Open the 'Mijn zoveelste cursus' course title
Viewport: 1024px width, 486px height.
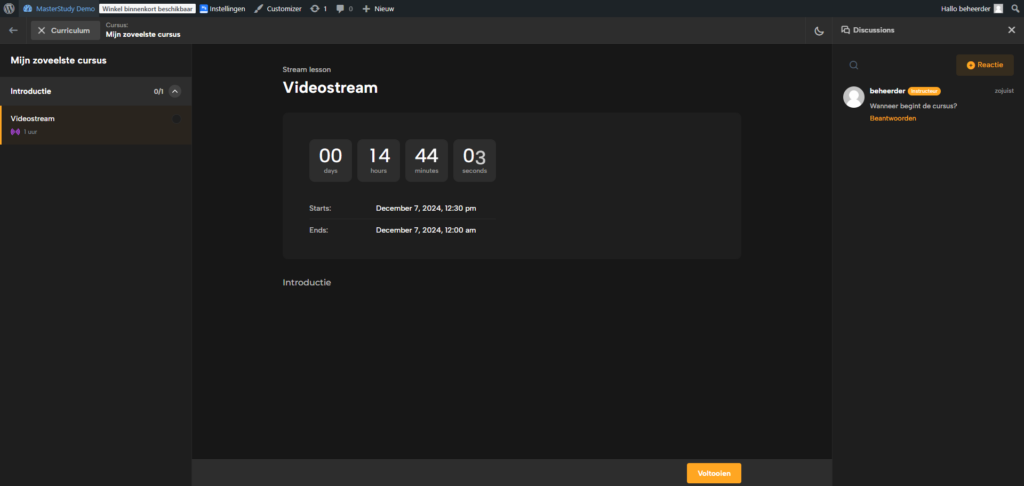143,34
